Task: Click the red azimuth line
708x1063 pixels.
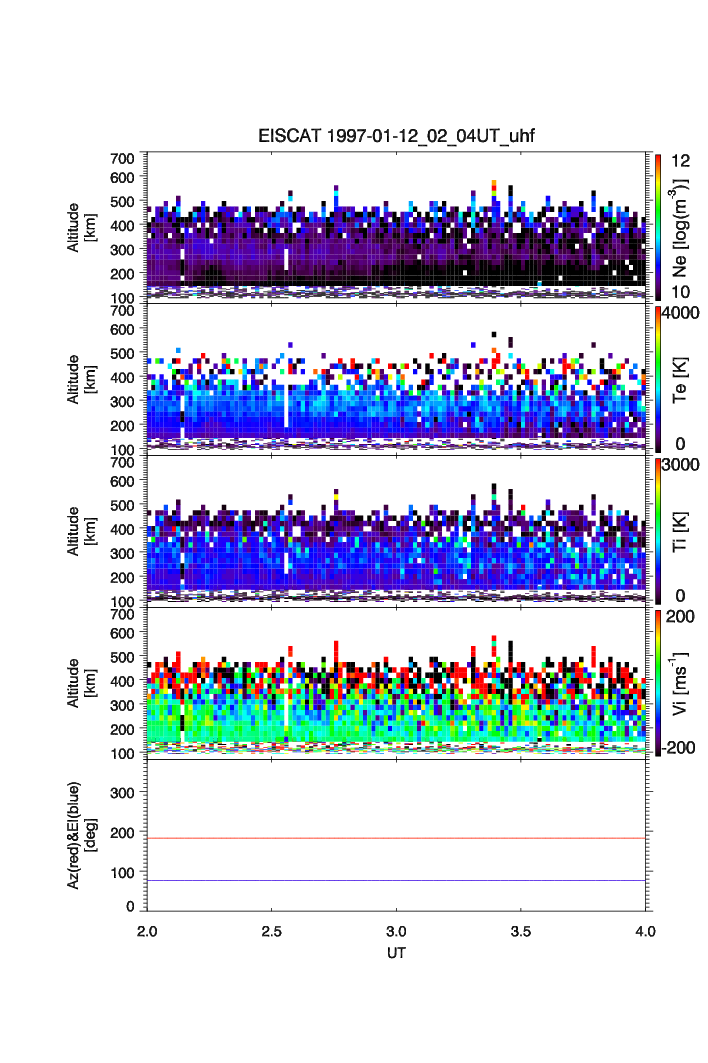Action: pos(396,839)
